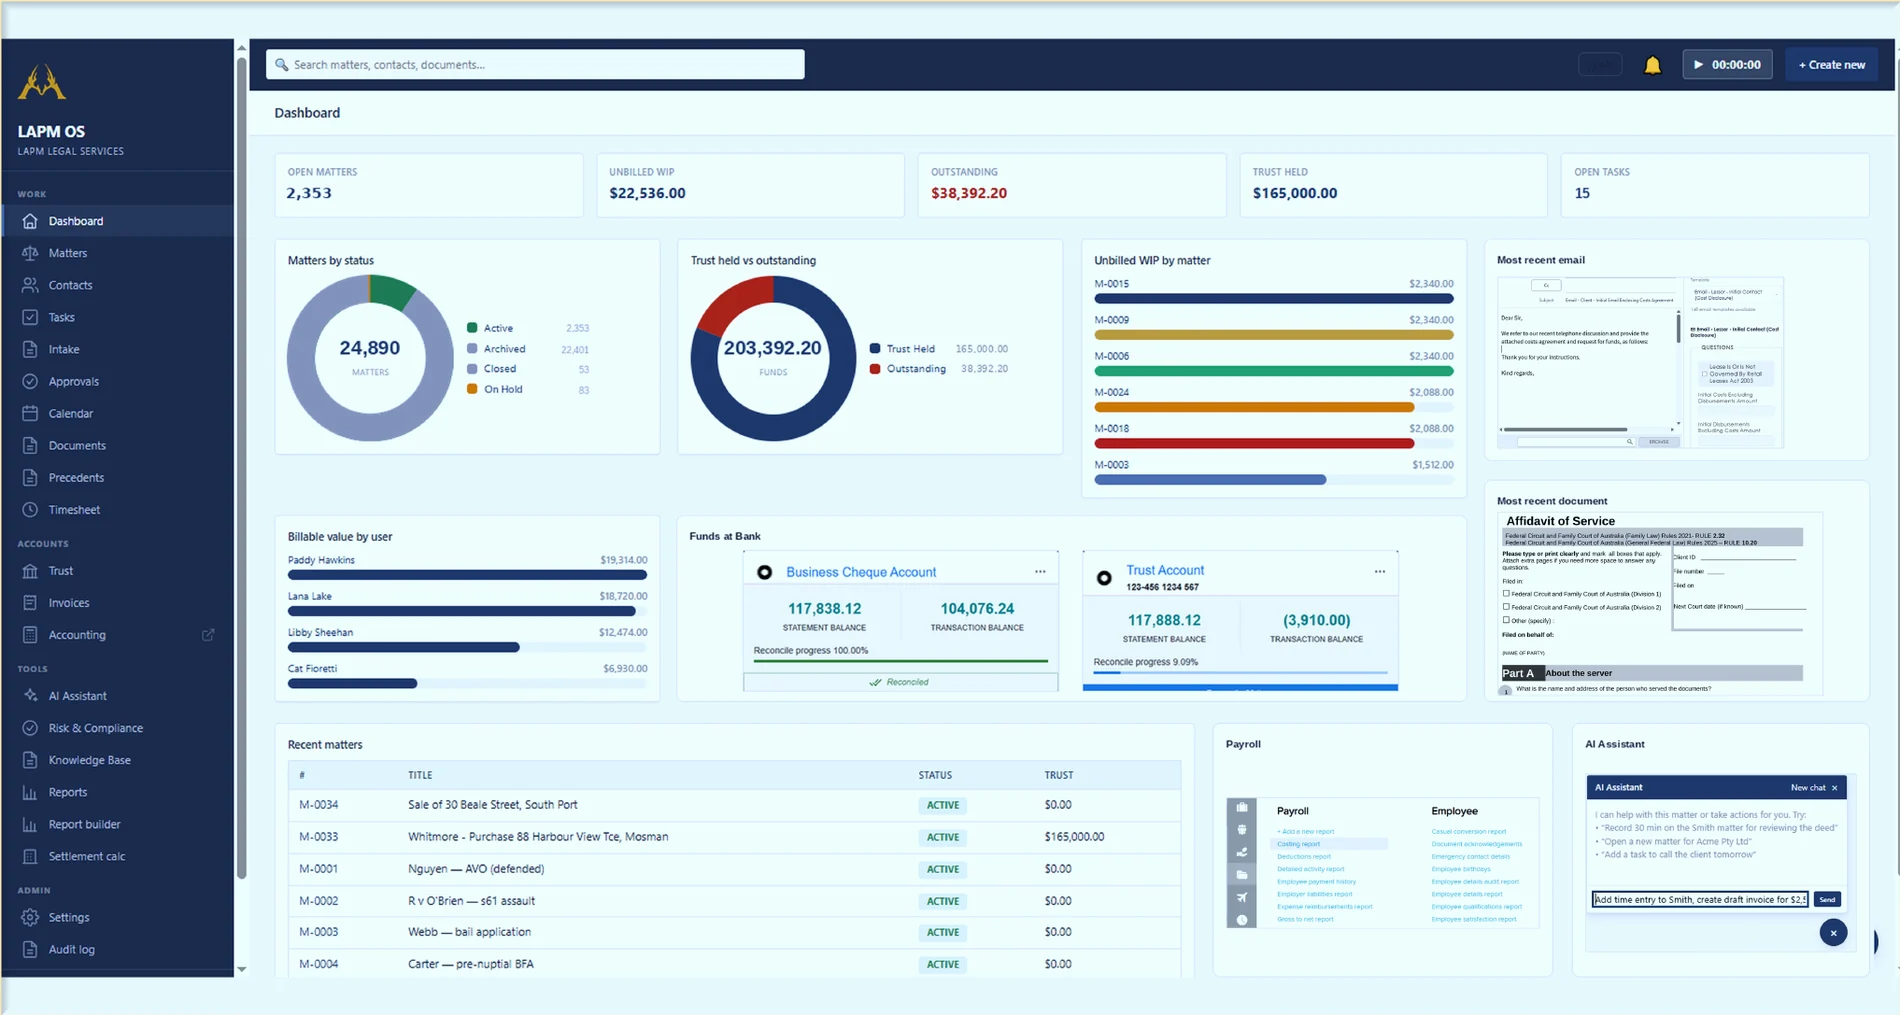Open the Reports bar chart icon

(30, 792)
